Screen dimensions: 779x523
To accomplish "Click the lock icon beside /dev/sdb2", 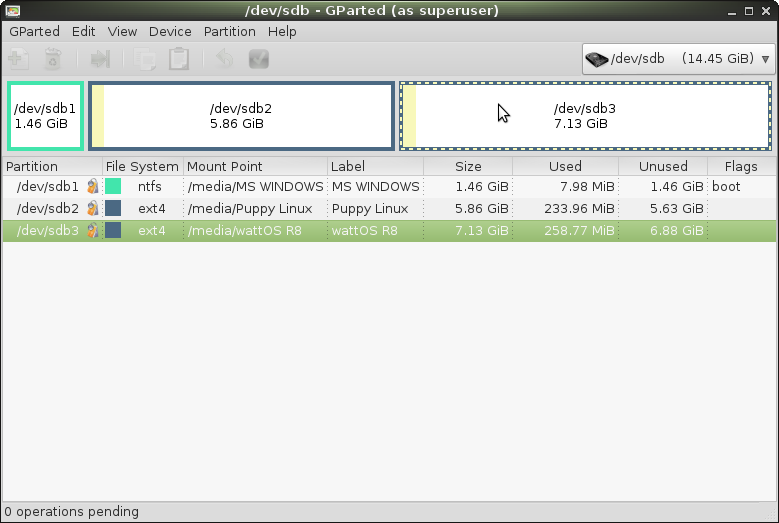I will 92,209.
